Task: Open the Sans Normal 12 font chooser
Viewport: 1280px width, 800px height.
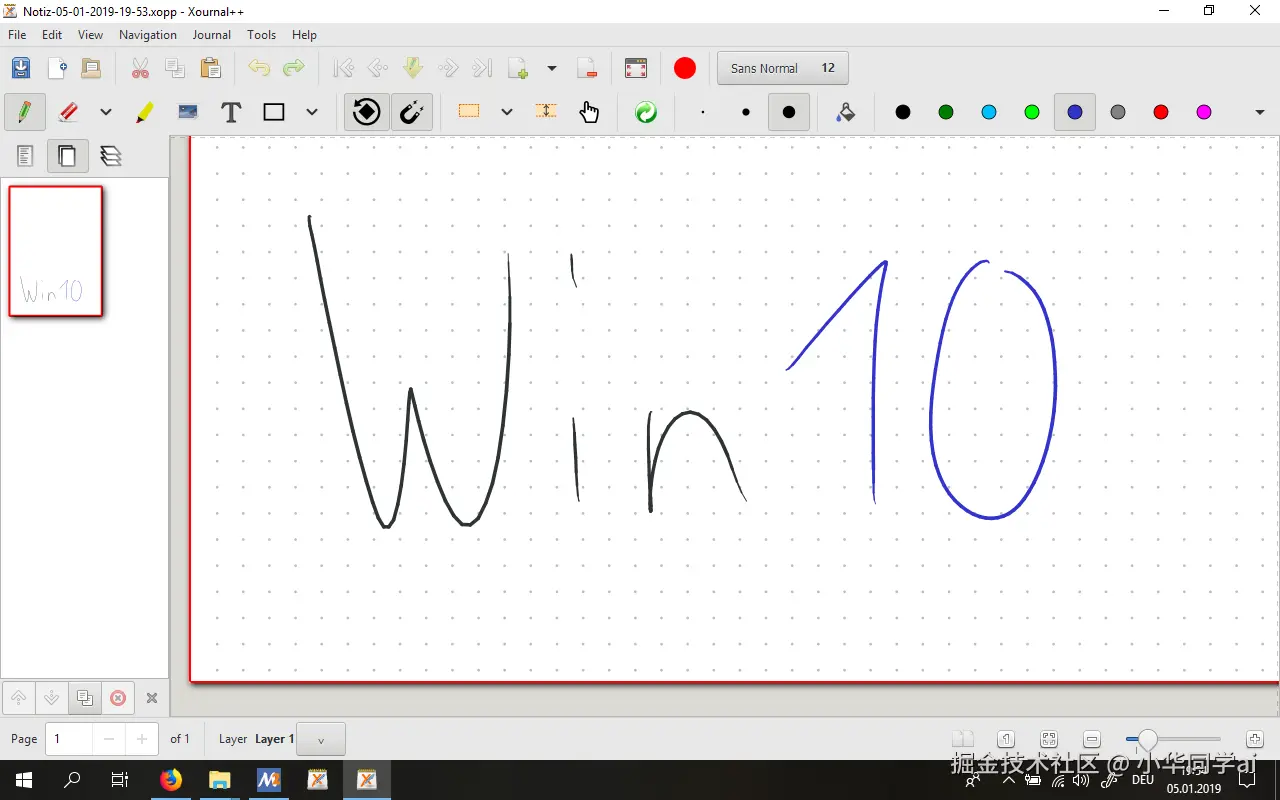Action: click(x=783, y=68)
